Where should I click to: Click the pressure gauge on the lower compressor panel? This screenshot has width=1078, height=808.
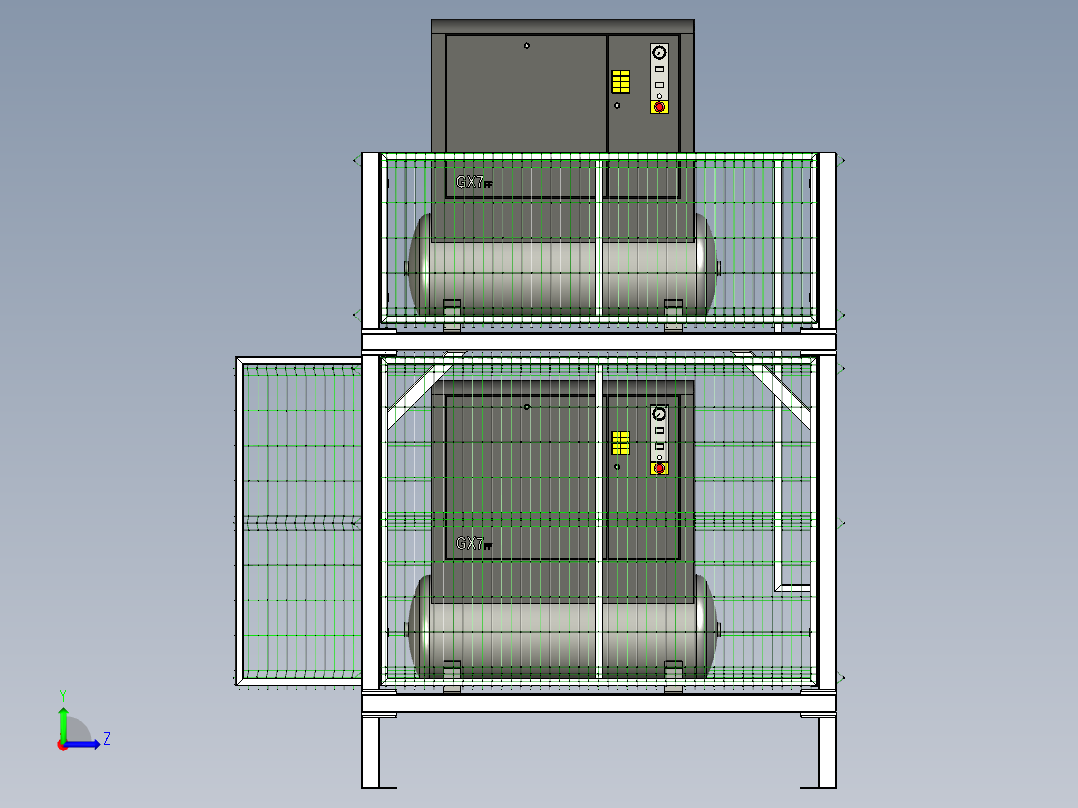point(659,414)
